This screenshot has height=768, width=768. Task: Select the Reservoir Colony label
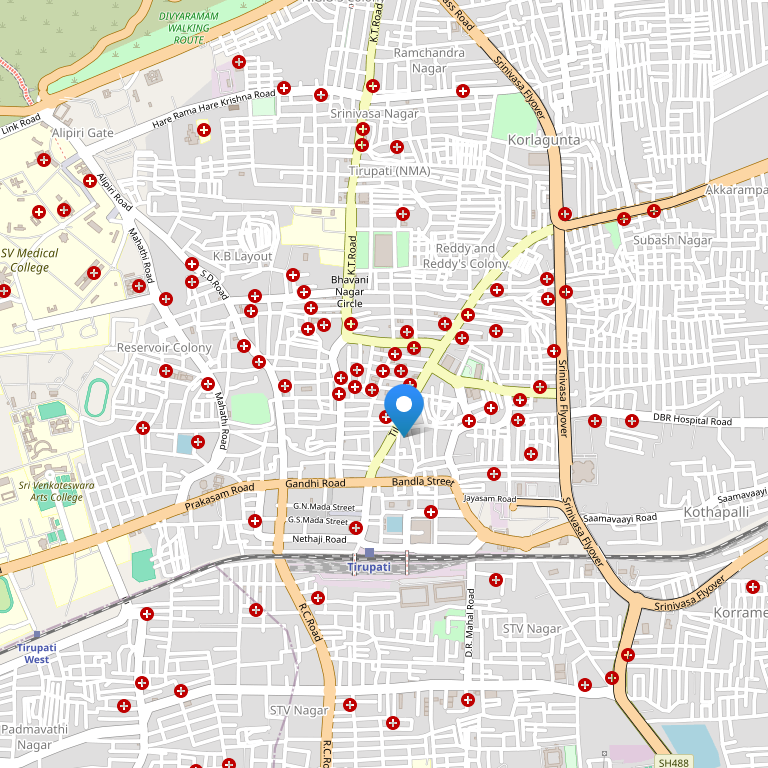[x=164, y=348]
